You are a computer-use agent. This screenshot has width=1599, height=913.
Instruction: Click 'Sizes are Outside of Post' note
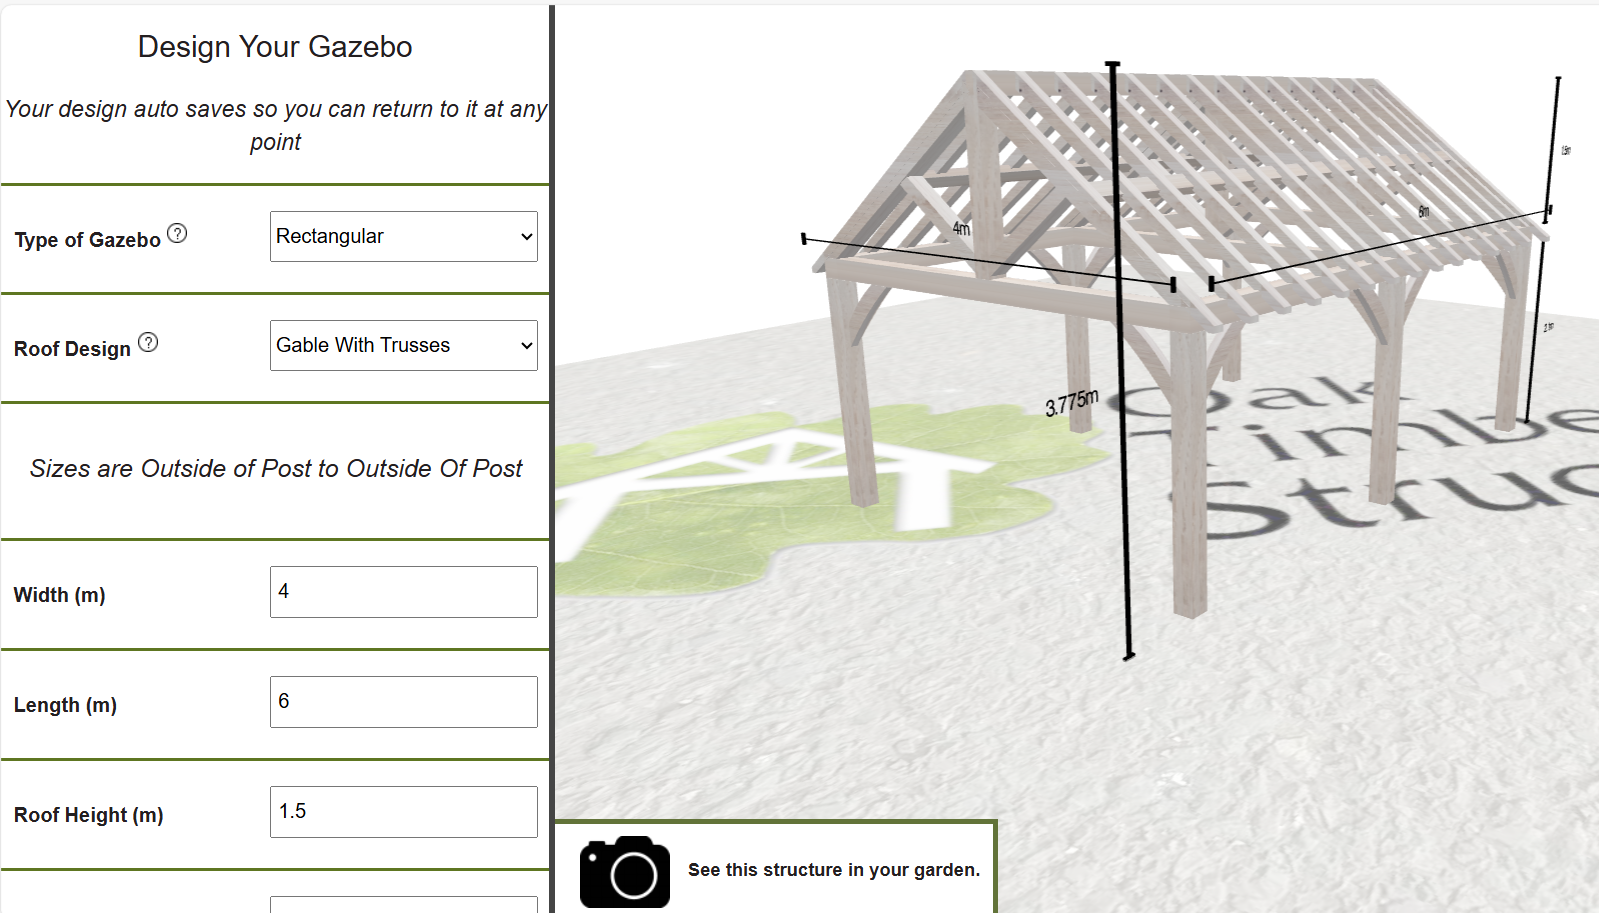pyautogui.click(x=276, y=469)
